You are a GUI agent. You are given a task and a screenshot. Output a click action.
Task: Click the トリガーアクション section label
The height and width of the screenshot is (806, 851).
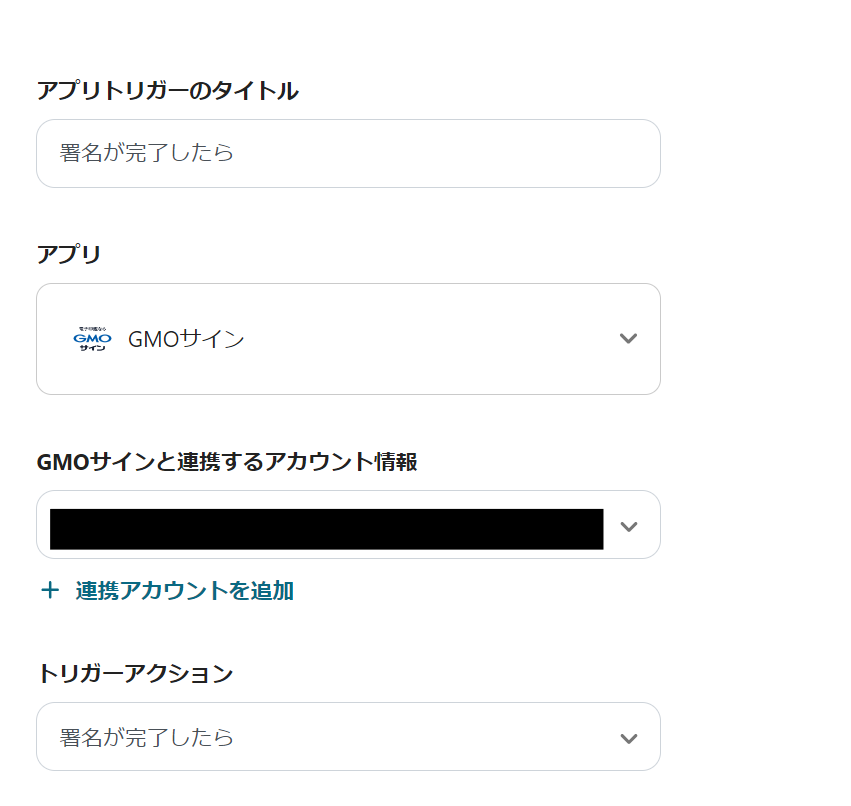pyautogui.click(x=135, y=673)
